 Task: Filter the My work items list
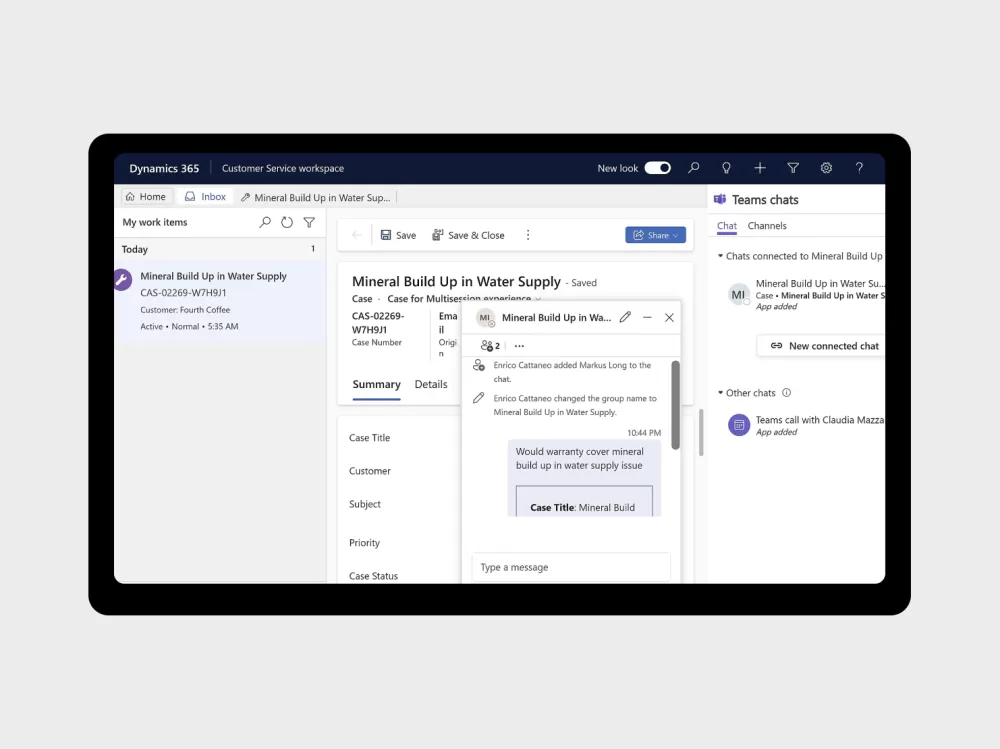(x=309, y=222)
